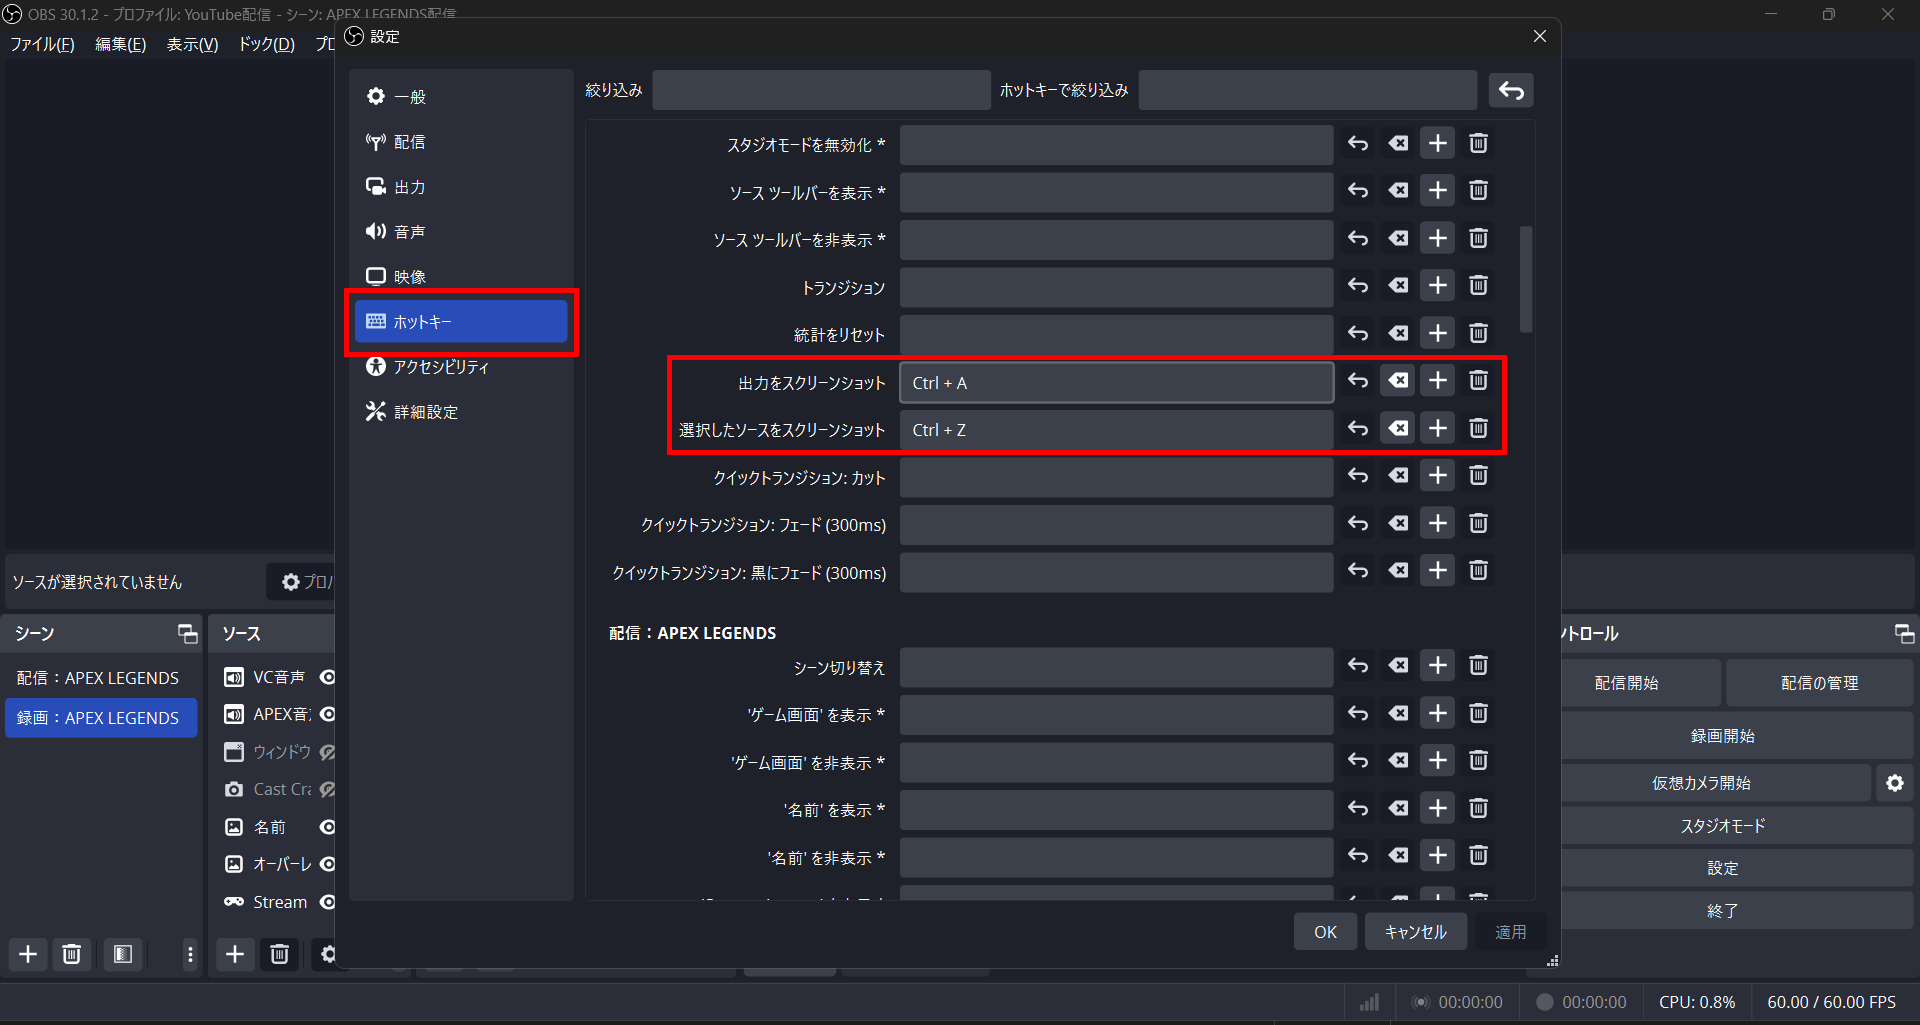Cancel the settings dialog with キャンセル
The width and height of the screenshot is (1920, 1025).
tap(1415, 932)
